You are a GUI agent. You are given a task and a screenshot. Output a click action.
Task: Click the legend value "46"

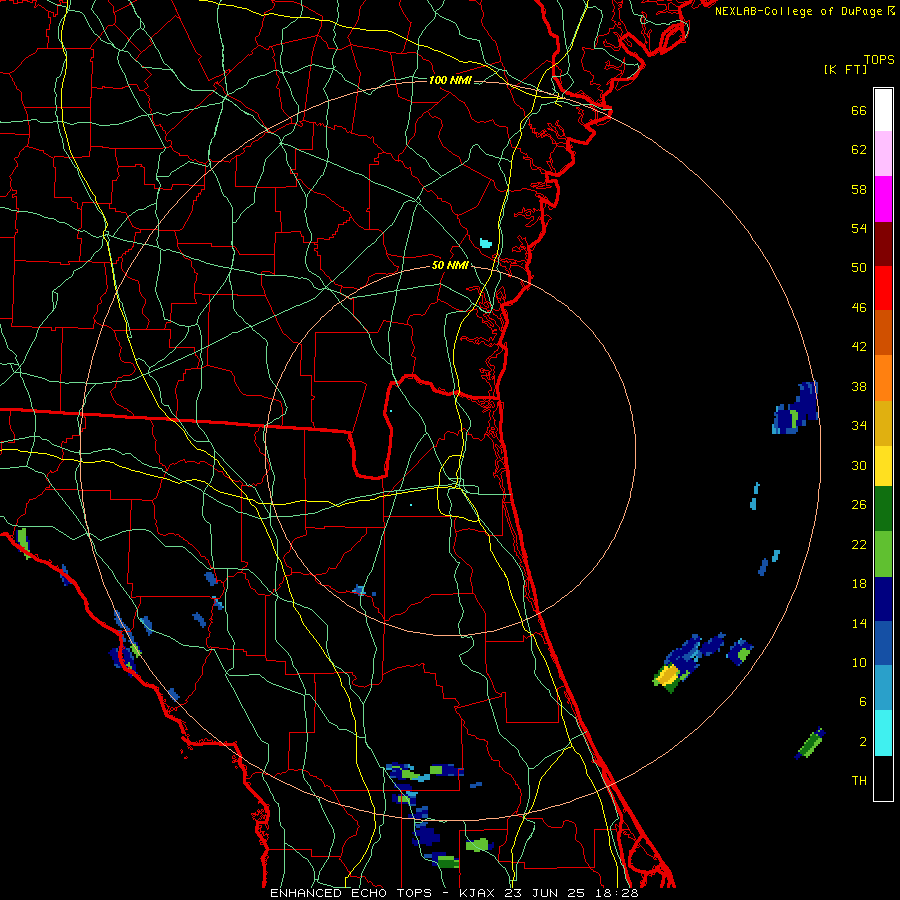tap(859, 308)
